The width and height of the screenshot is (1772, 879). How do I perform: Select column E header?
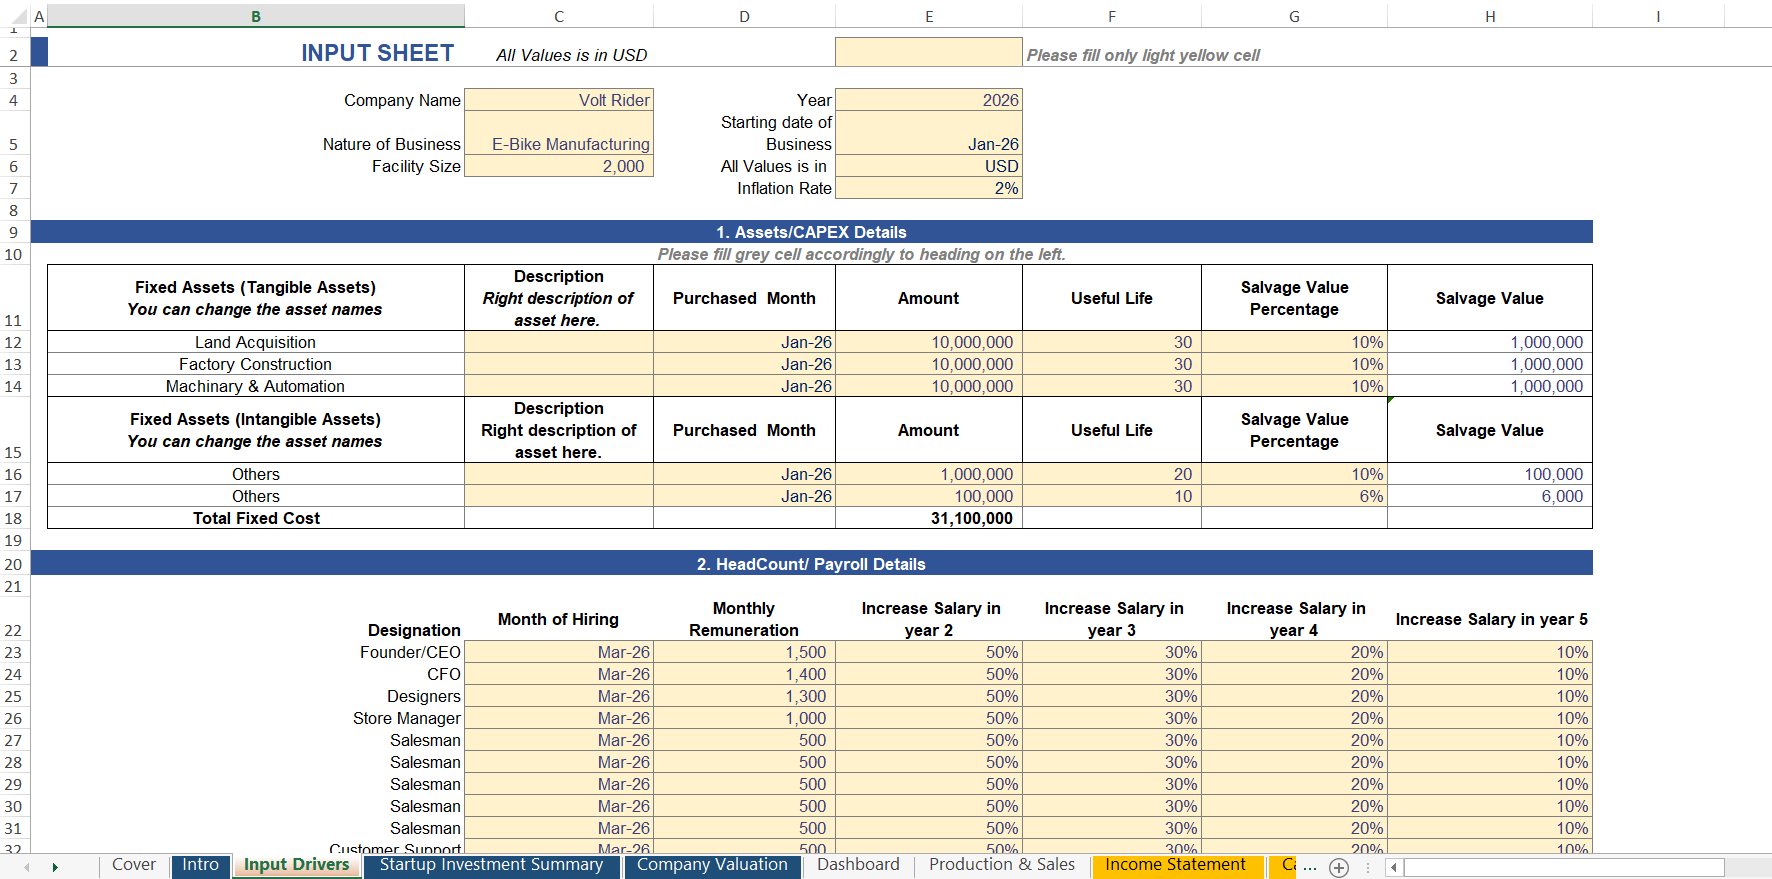(928, 16)
